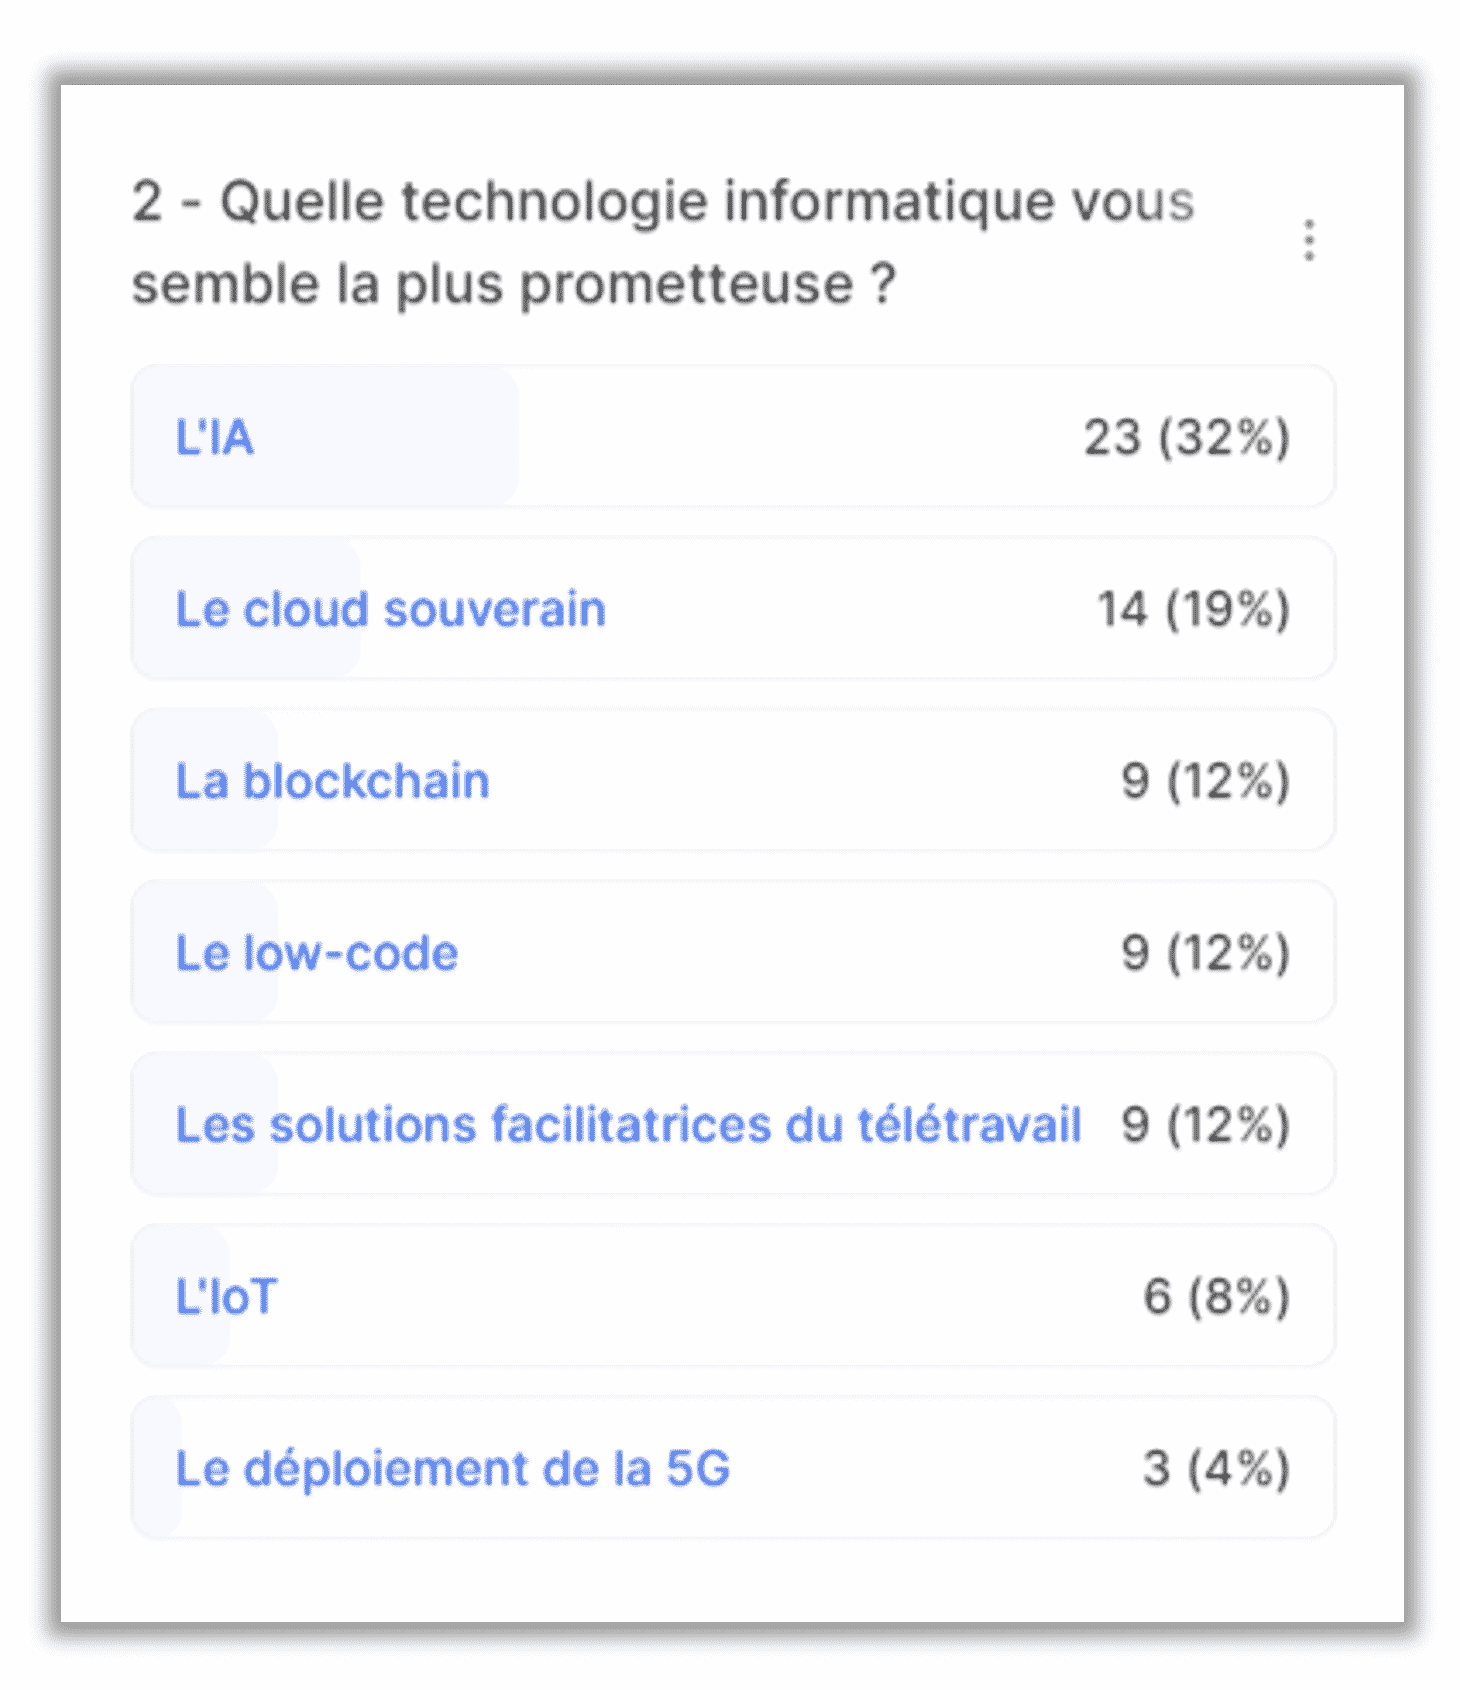1460x1690 pixels.
Task: Click the 9 (12%) count beside Le low-code
Action: (1205, 954)
